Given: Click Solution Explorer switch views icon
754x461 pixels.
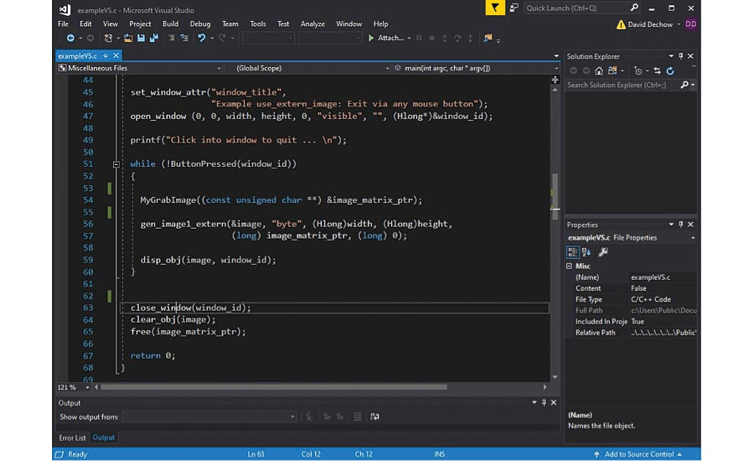Looking at the screenshot, I should 612,71.
